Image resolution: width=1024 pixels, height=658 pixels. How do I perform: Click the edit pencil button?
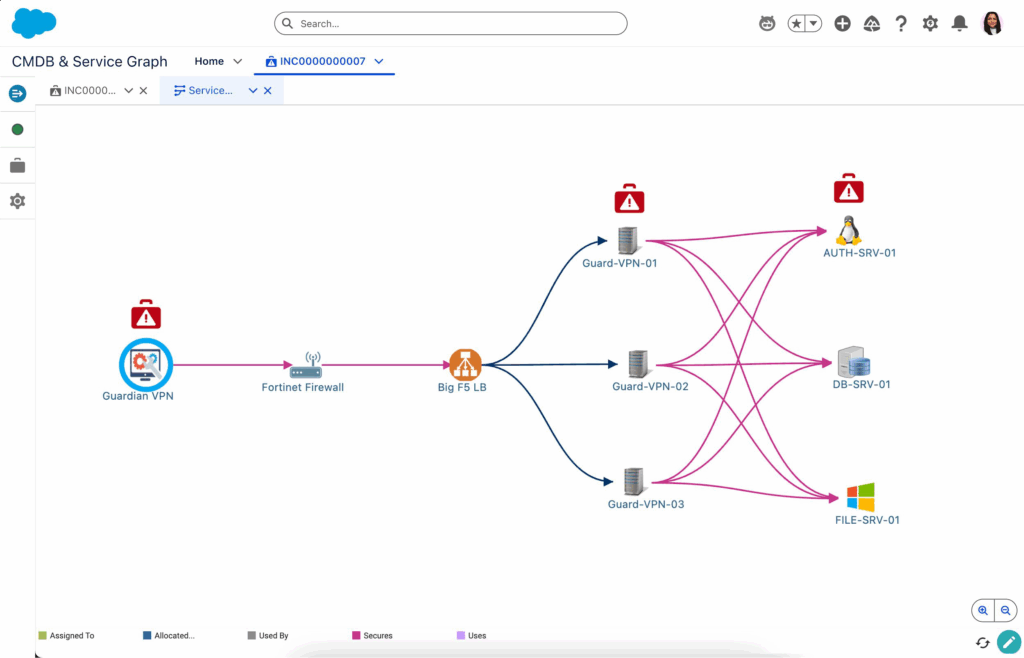coord(1008,642)
